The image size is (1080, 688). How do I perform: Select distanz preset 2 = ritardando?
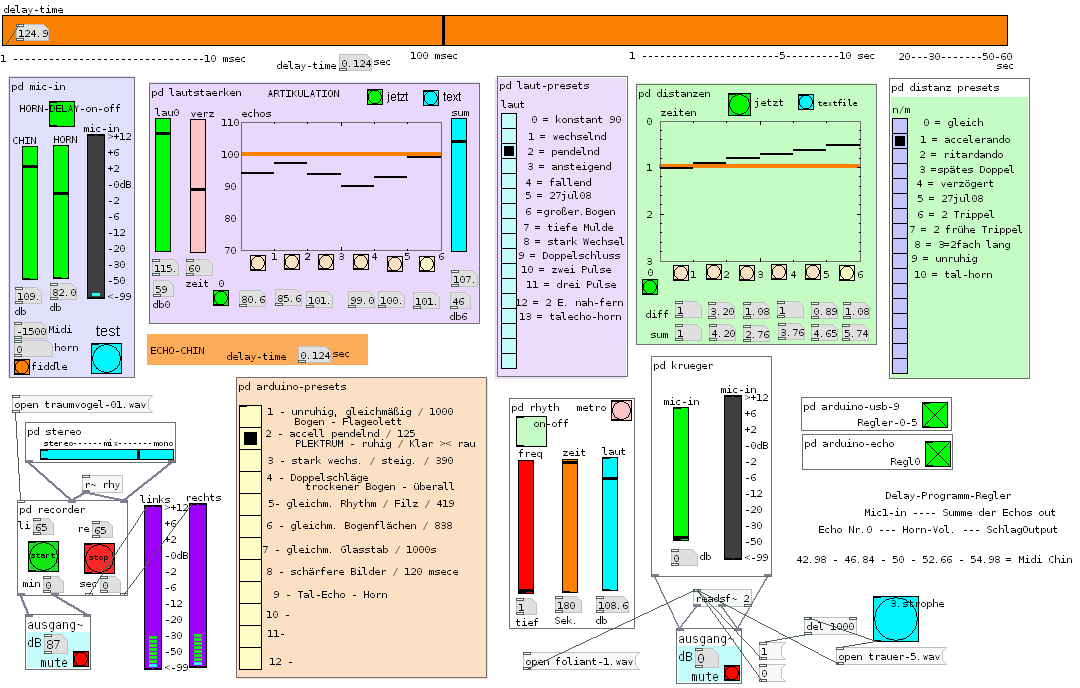click(900, 155)
